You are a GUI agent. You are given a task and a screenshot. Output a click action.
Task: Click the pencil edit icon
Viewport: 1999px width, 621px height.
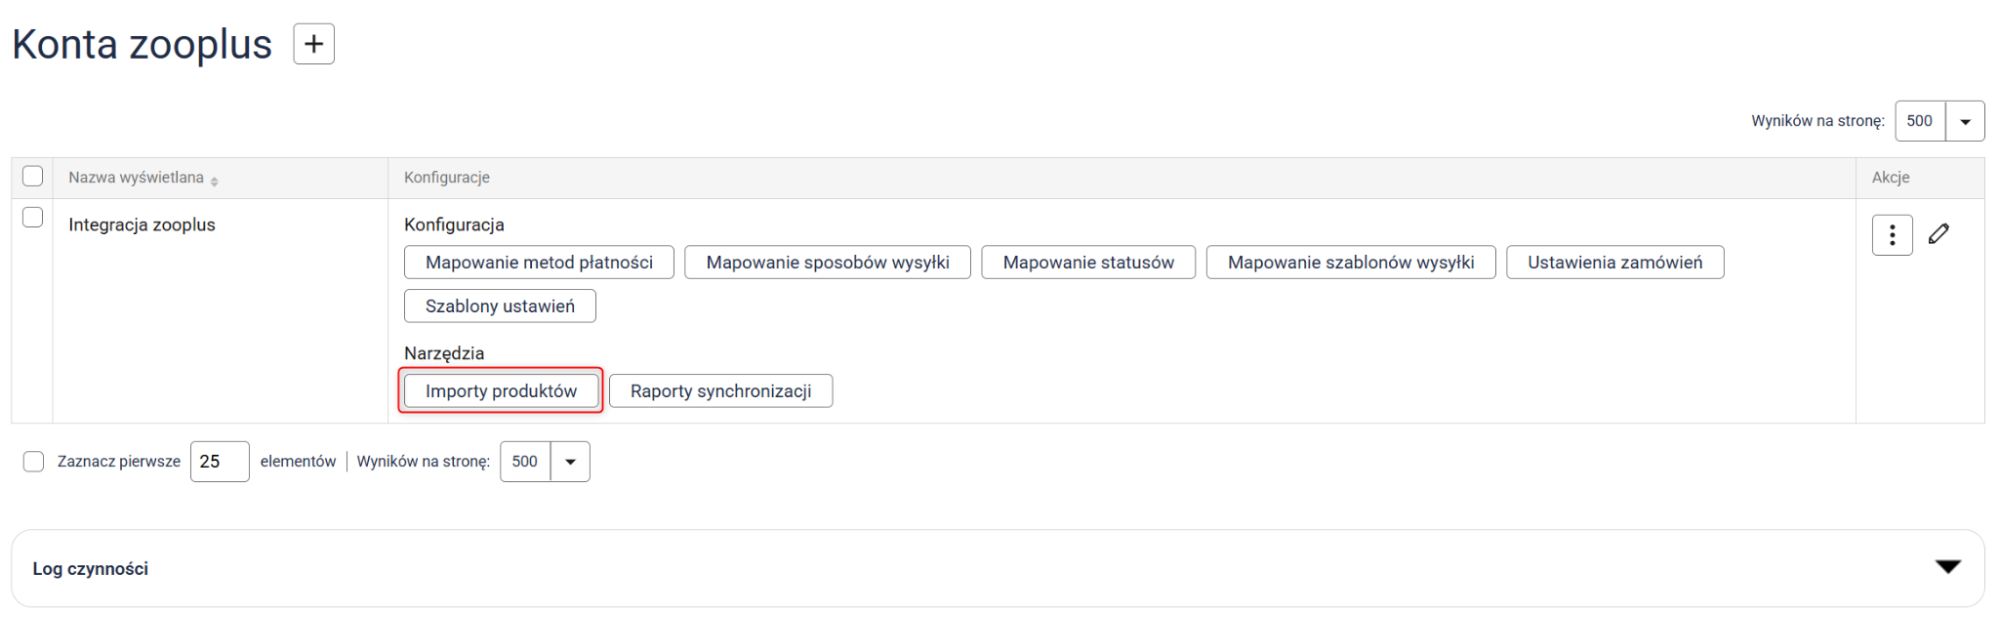click(x=1938, y=234)
